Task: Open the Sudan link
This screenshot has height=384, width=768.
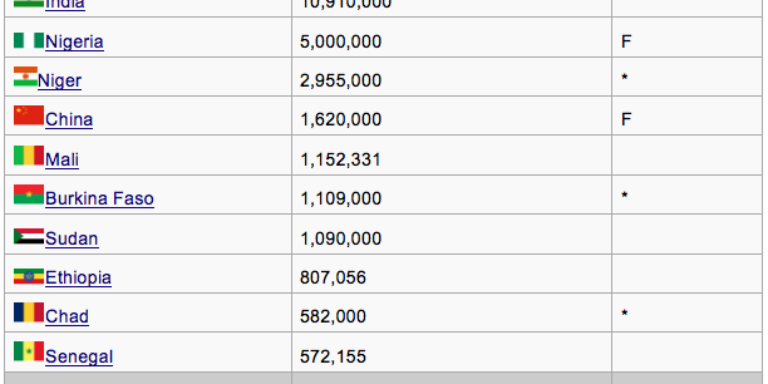Action: coord(72,239)
